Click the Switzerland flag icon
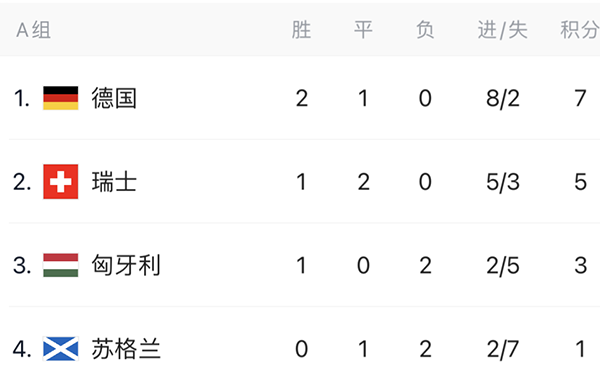The height and width of the screenshot is (370, 600). pos(60,182)
